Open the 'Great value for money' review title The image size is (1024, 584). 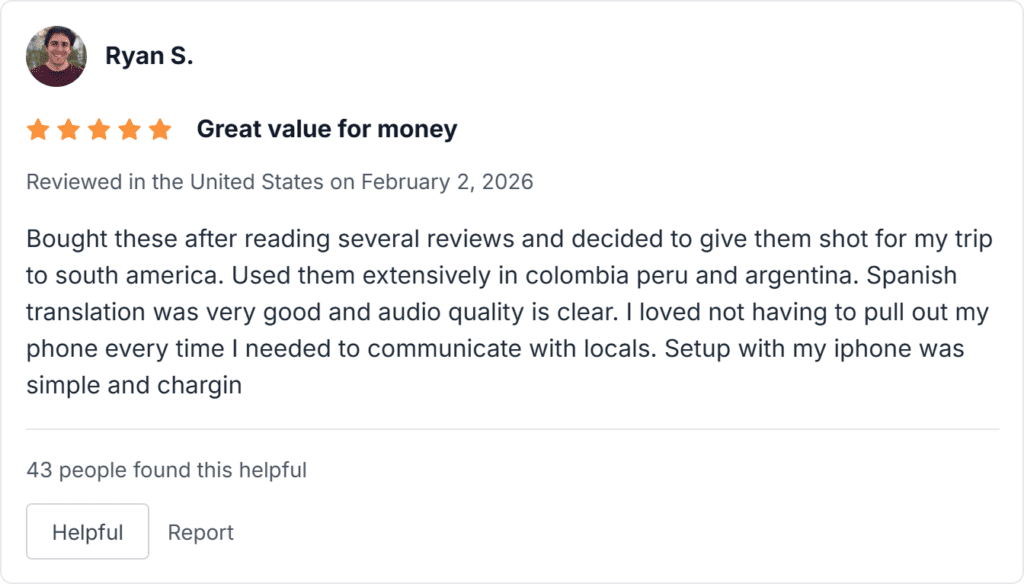coord(327,129)
